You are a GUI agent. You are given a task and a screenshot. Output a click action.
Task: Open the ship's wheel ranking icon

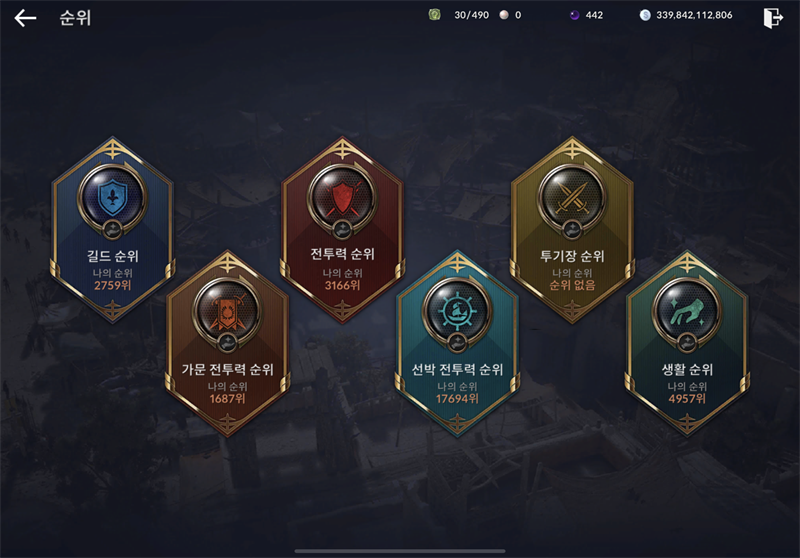(457, 312)
